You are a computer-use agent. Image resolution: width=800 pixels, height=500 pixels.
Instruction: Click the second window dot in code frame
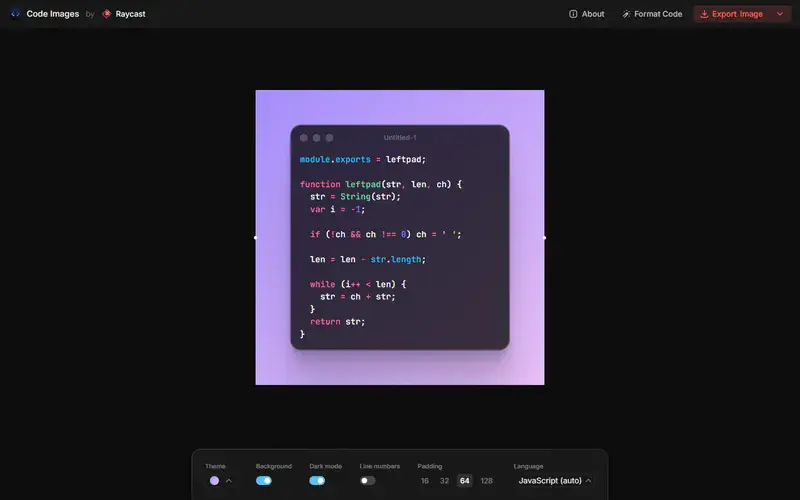[x=316, y=138]
